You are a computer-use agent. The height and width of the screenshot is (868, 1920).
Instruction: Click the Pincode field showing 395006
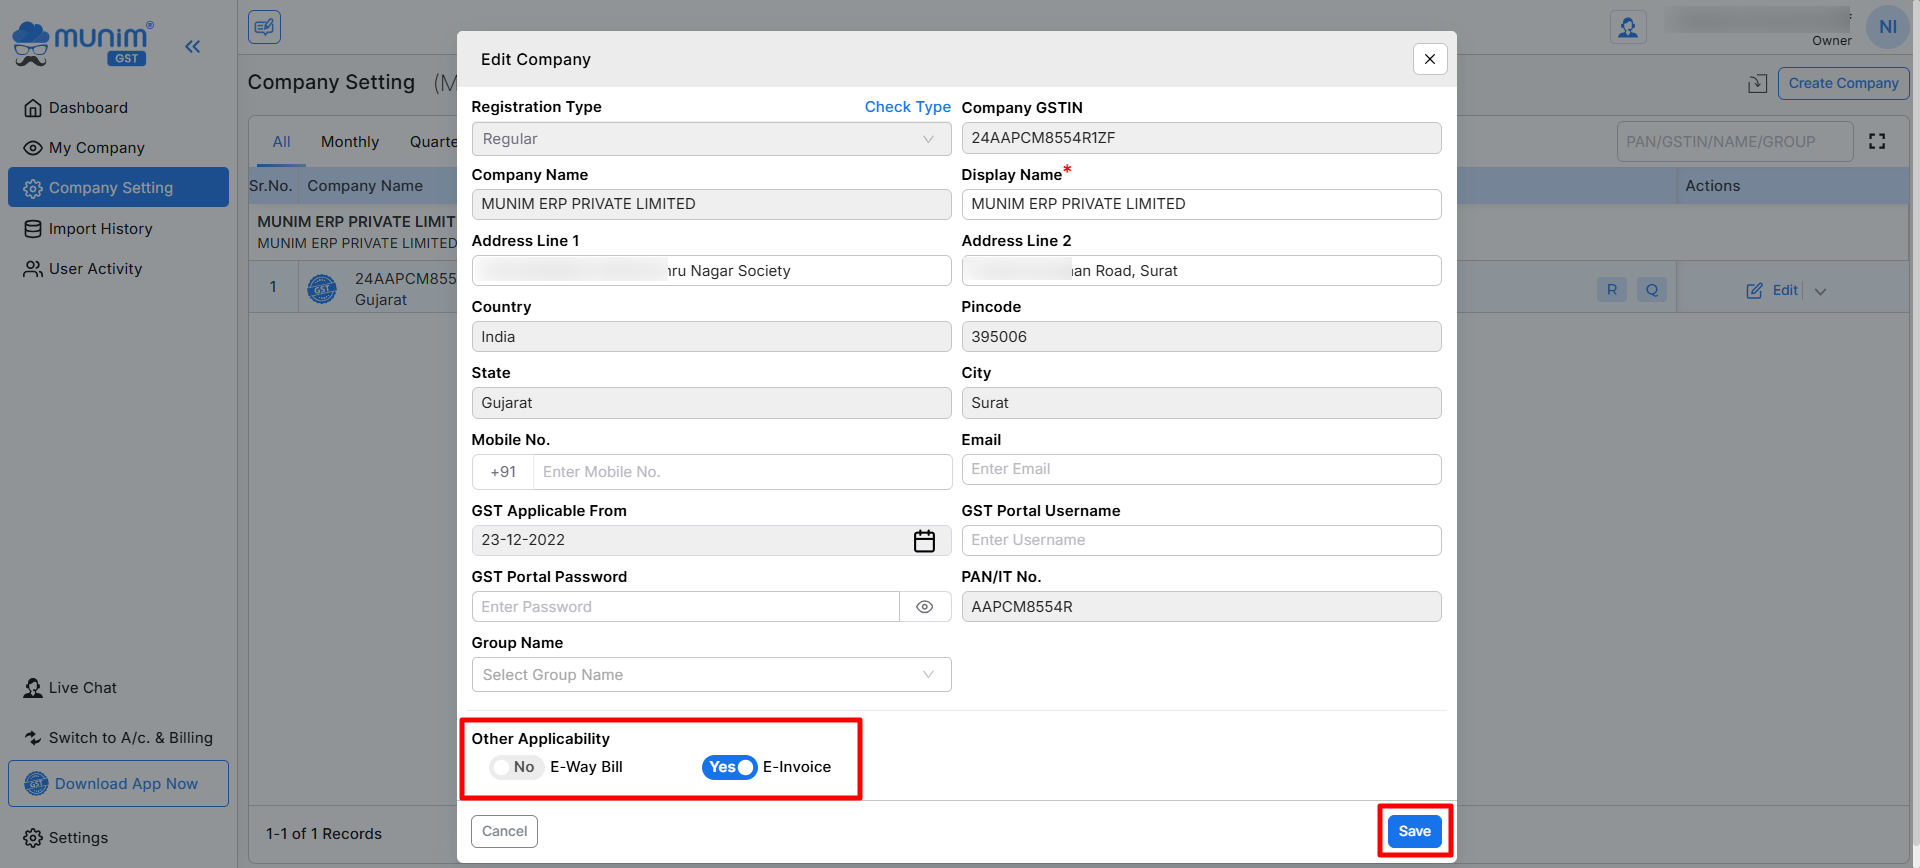tap(1201, 337)
